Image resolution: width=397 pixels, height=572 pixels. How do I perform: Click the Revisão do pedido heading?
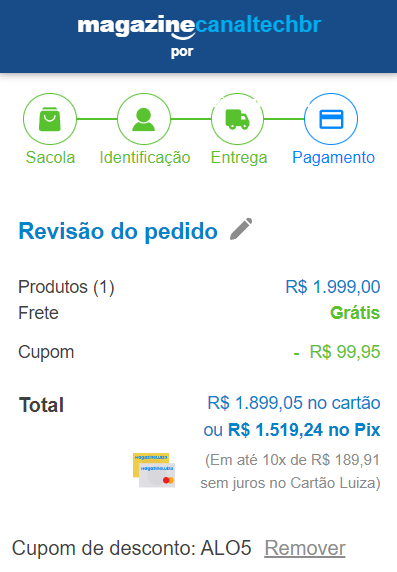(118, 231)
